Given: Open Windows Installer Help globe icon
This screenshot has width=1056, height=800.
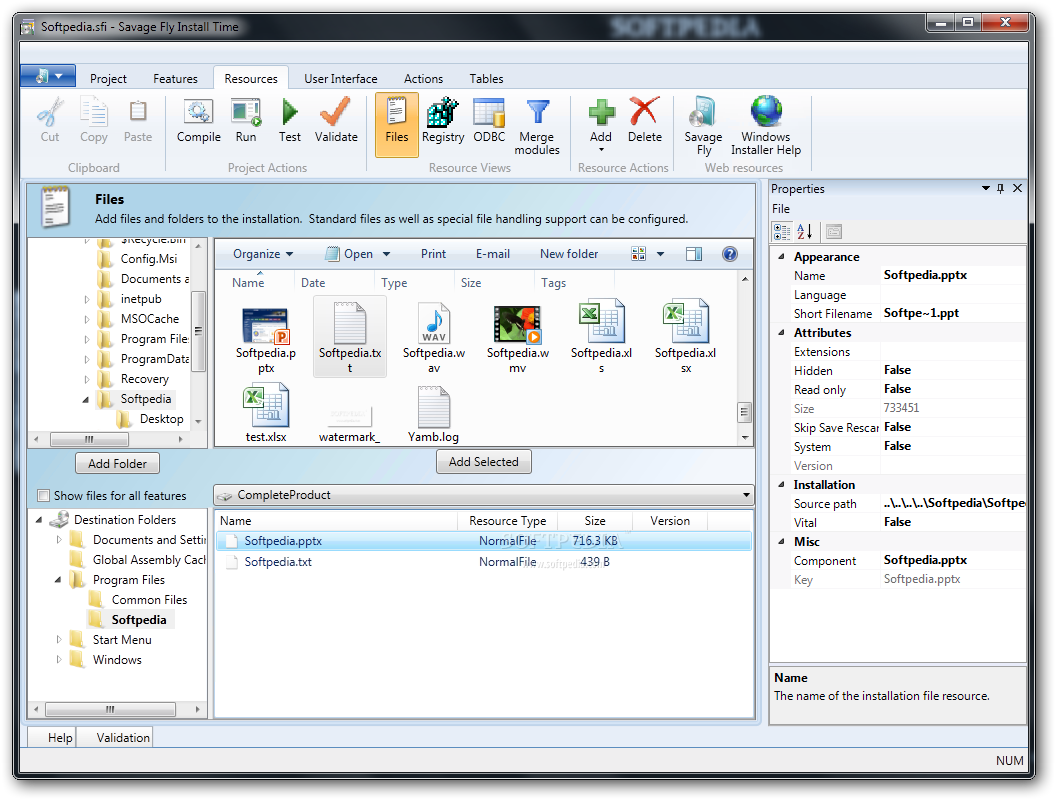Looking at the screenshot, I should click(766, 112).
